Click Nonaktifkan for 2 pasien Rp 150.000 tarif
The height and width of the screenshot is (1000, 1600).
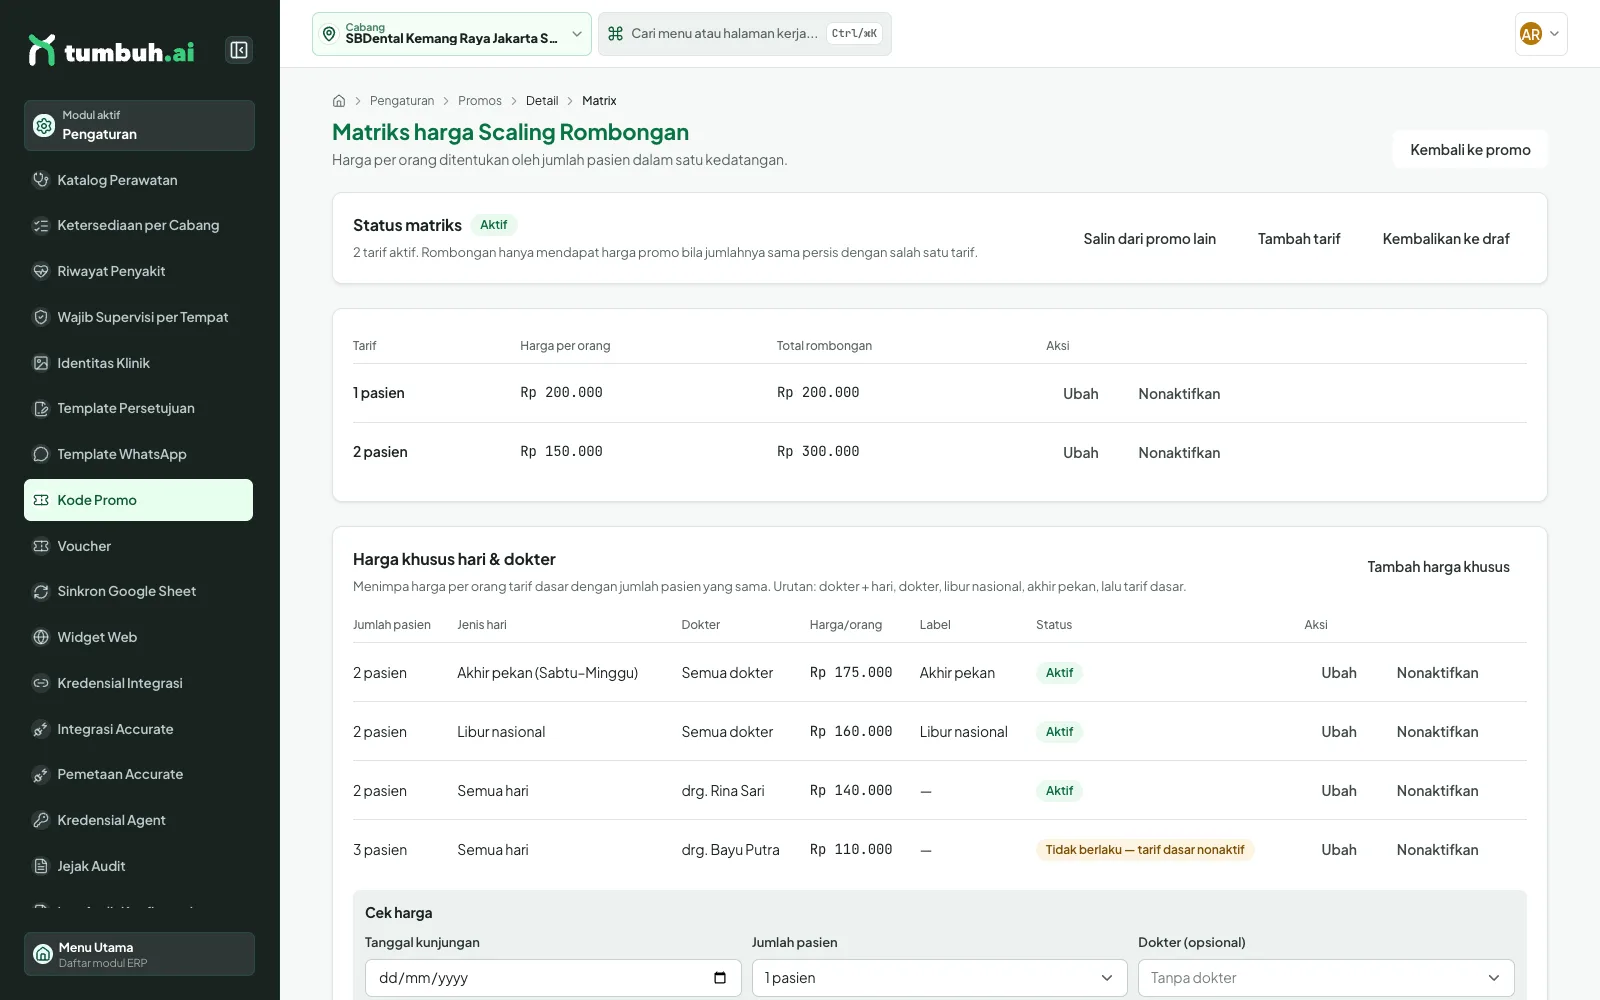[1179, 453]
